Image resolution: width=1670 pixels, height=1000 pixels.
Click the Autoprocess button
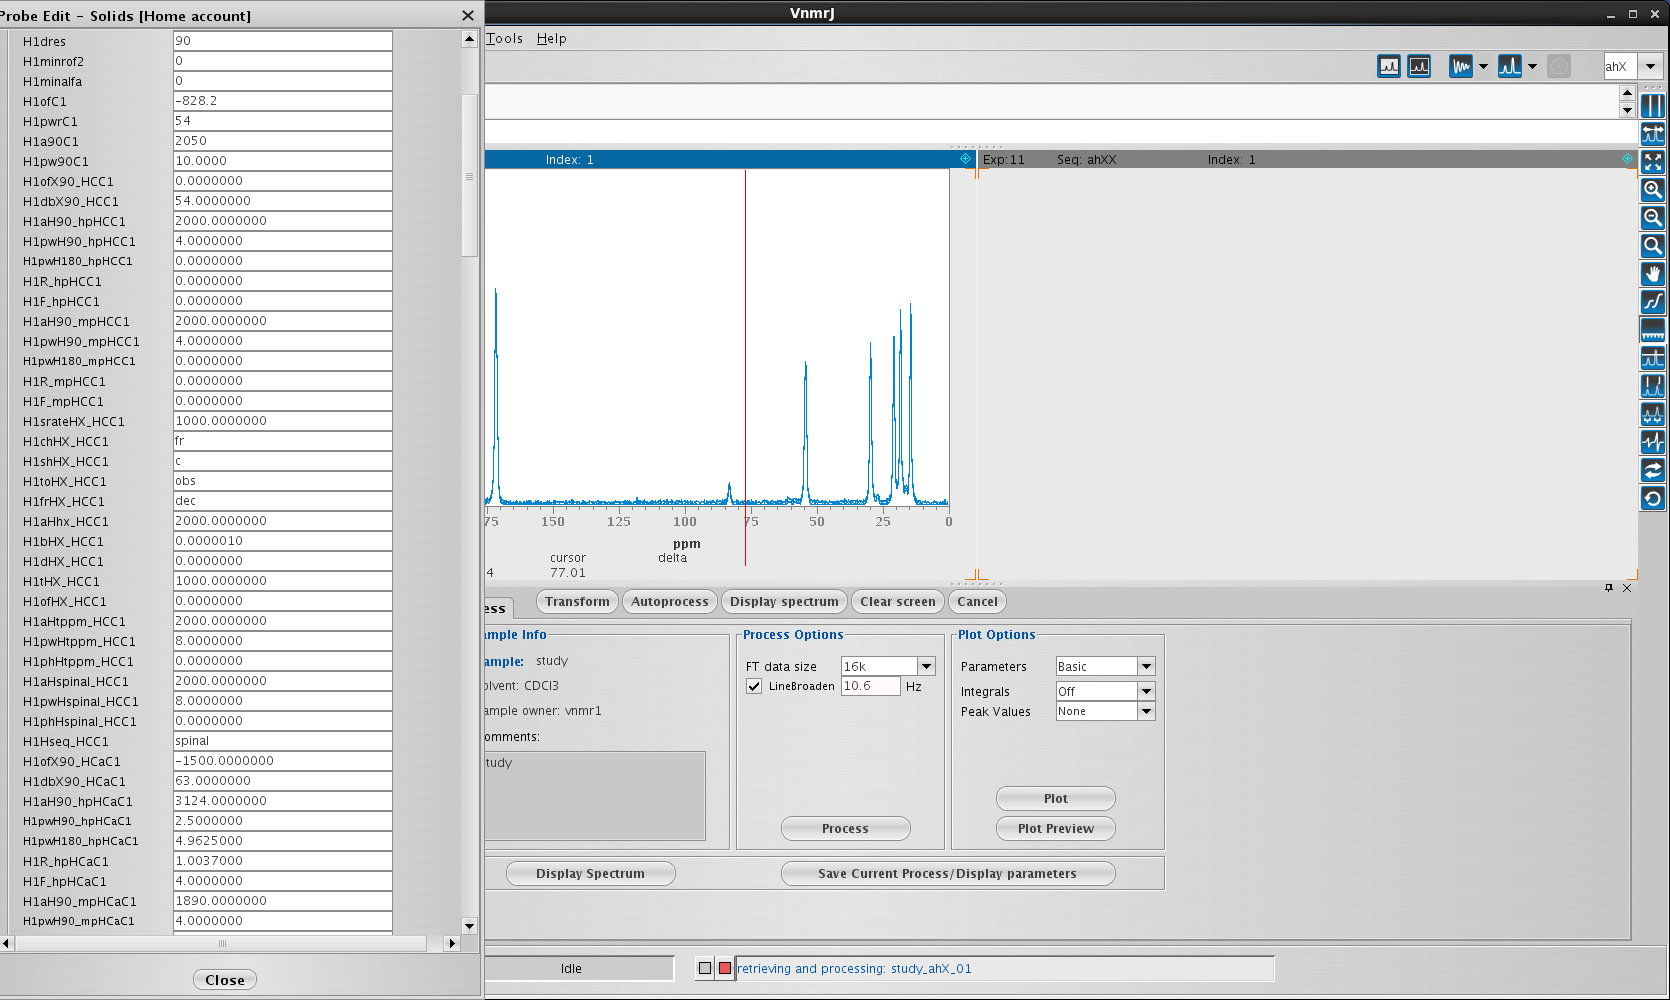click(669, 602)
